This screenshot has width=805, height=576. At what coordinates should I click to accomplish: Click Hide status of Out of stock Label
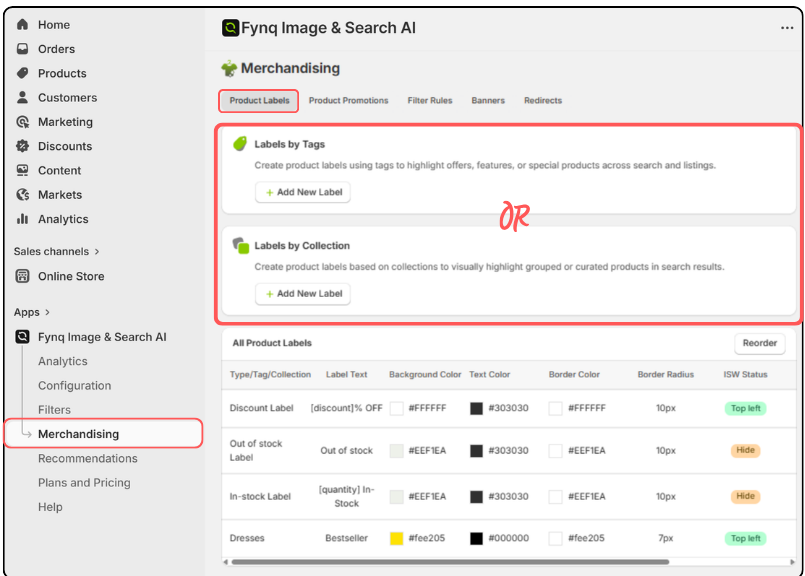click(x=745, y=450)
